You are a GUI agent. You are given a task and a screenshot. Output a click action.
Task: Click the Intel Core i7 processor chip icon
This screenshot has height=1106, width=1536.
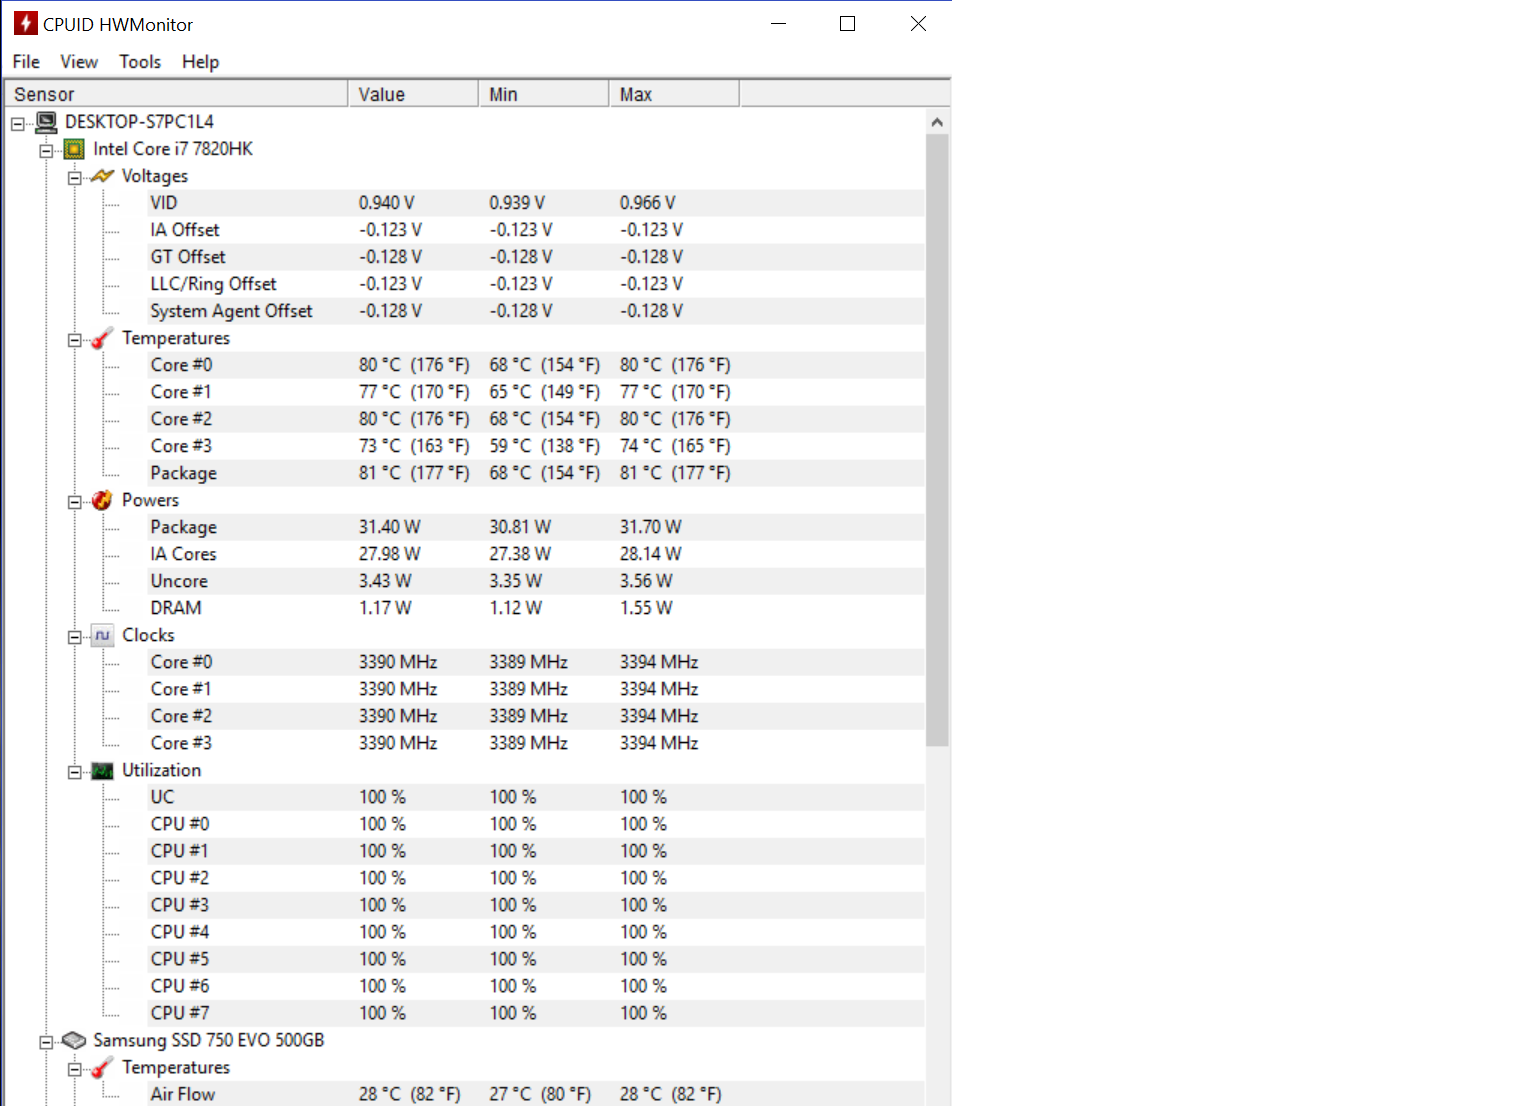[x=74, y=149]
